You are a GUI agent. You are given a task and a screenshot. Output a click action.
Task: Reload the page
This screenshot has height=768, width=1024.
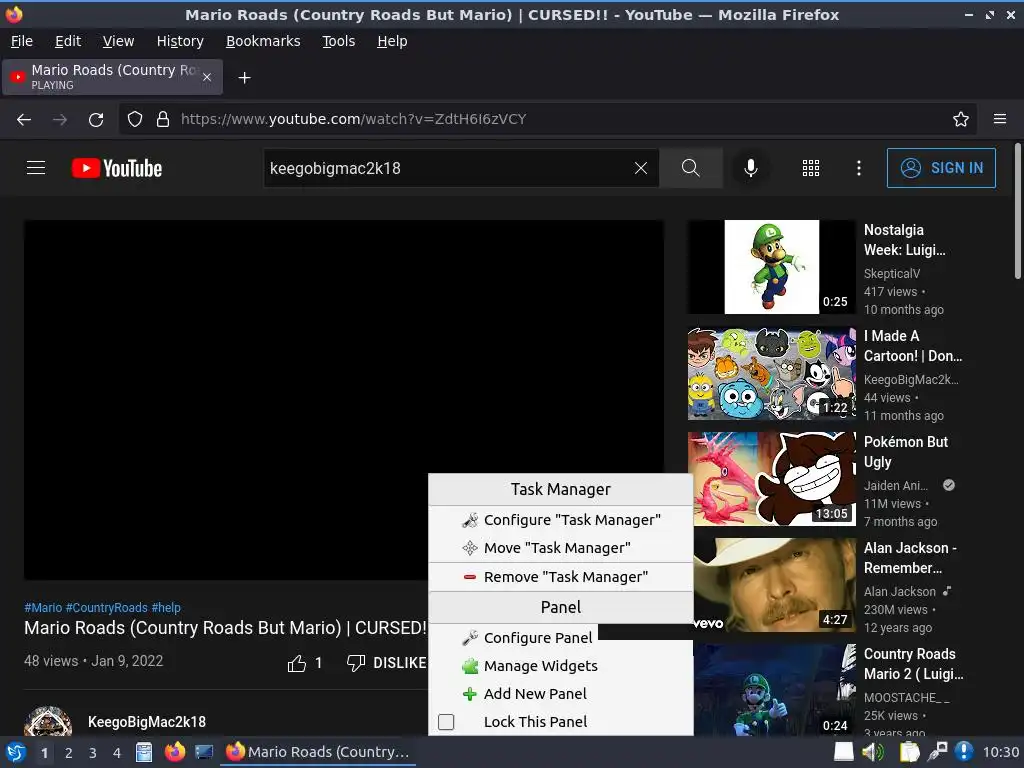pos(96,120)
